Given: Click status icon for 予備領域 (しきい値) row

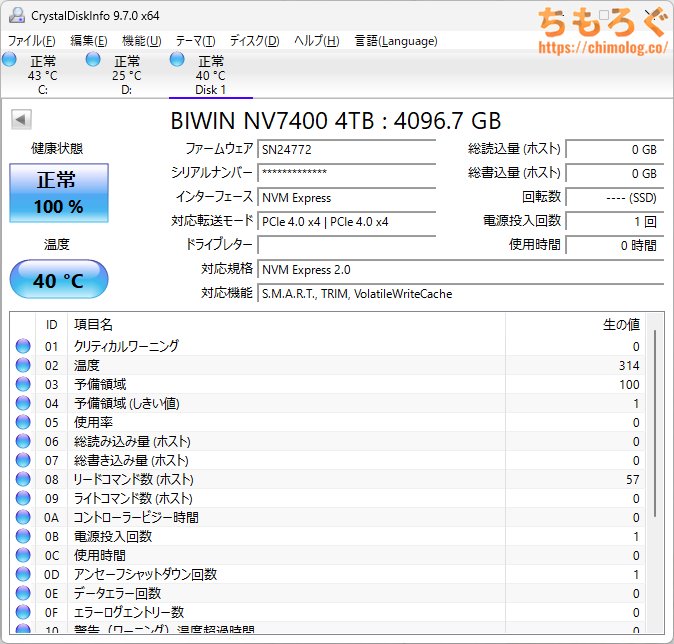Looking at the screenshot, I should (23, 403).
